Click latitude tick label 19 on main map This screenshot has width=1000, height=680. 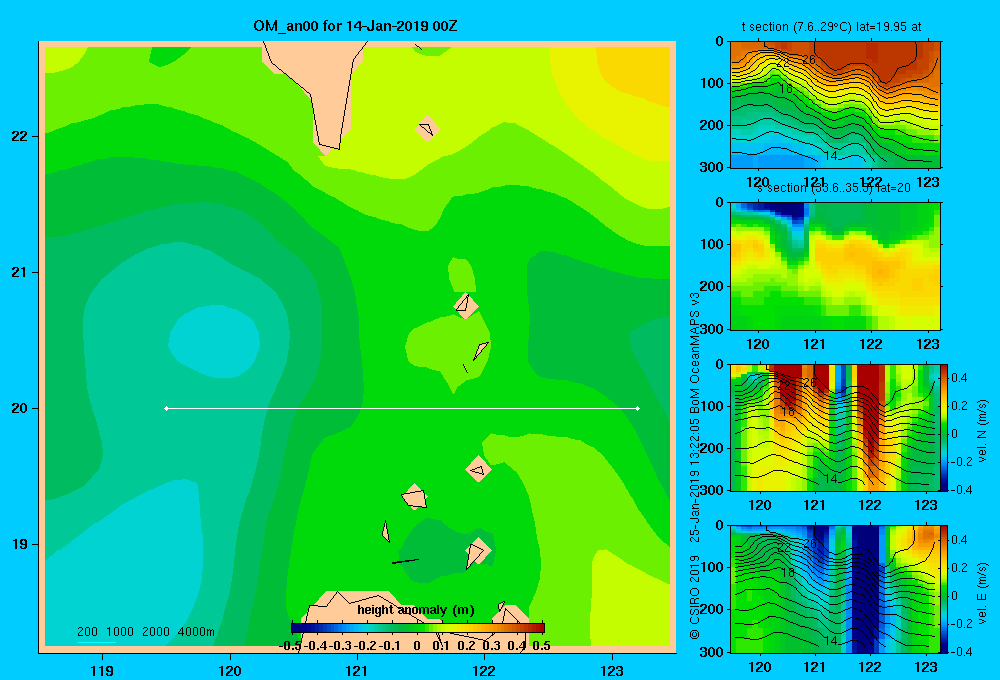click(20, 544)
